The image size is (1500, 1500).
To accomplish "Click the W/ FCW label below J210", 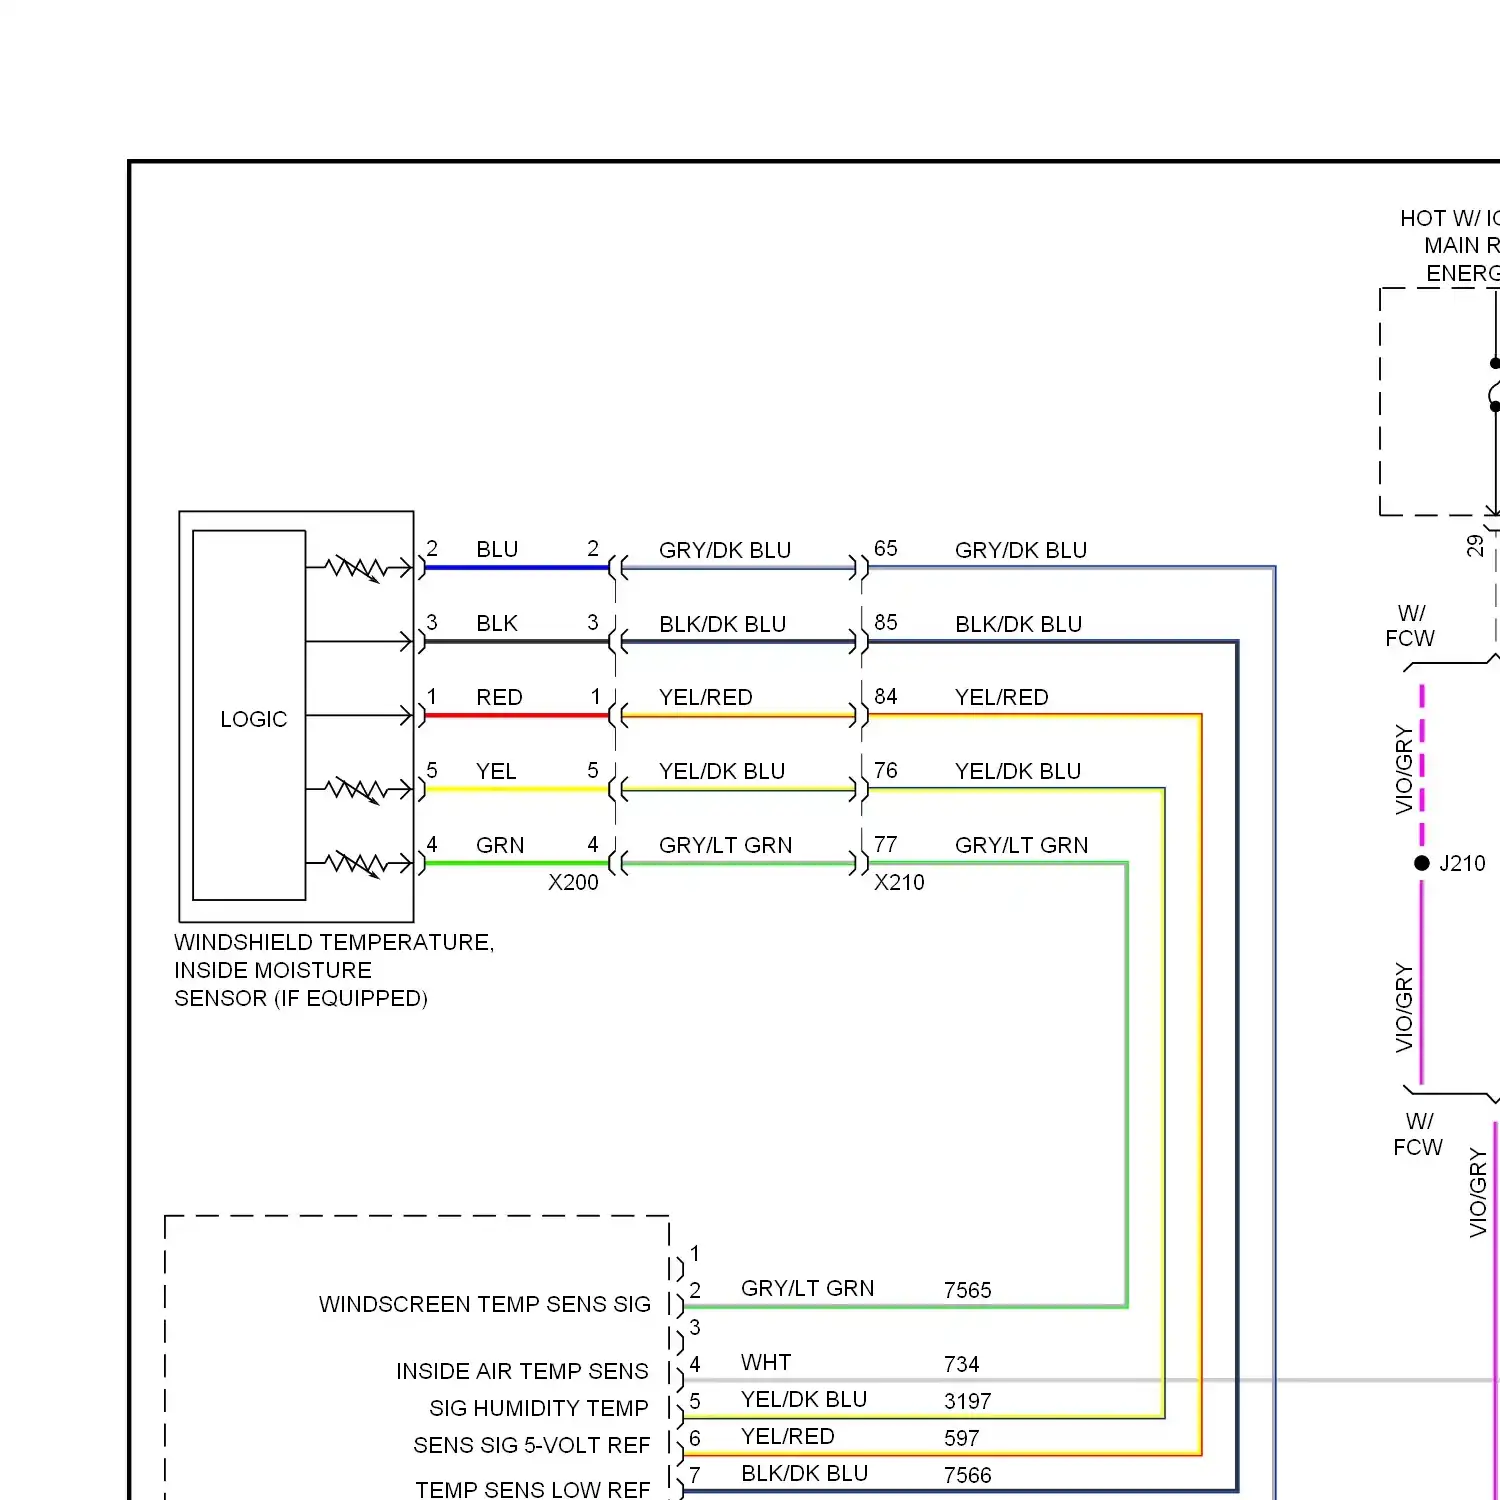I will coord(1418,1134).
